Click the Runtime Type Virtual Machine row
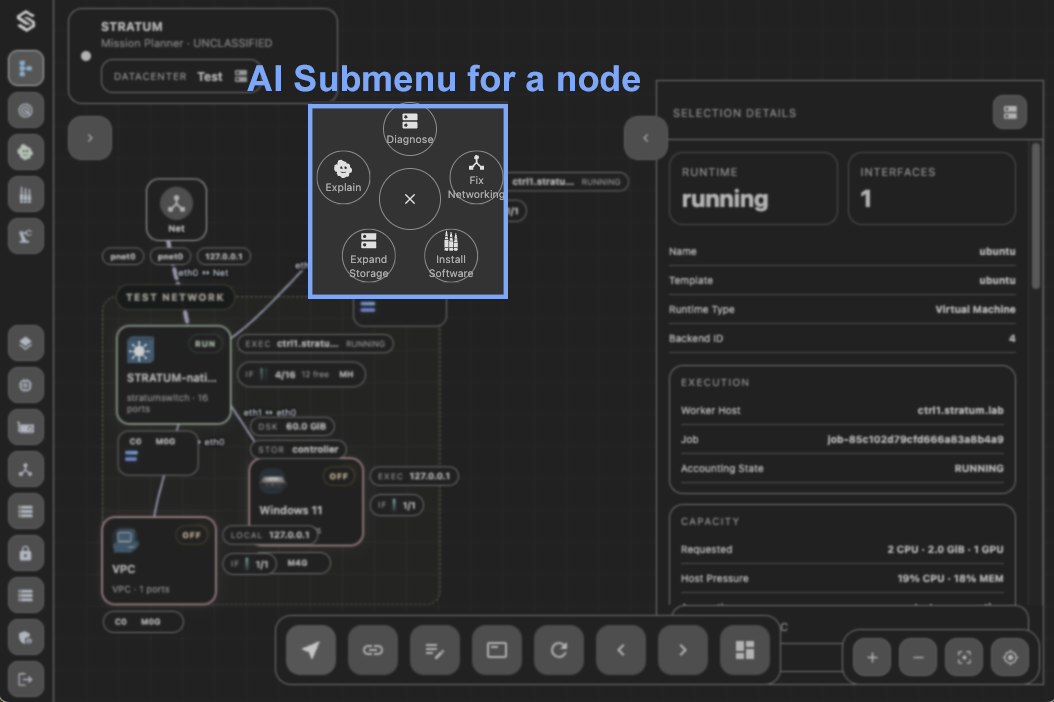Viewport: 1054px width, 702px height. pyautogui.click(x=842, y=309)
